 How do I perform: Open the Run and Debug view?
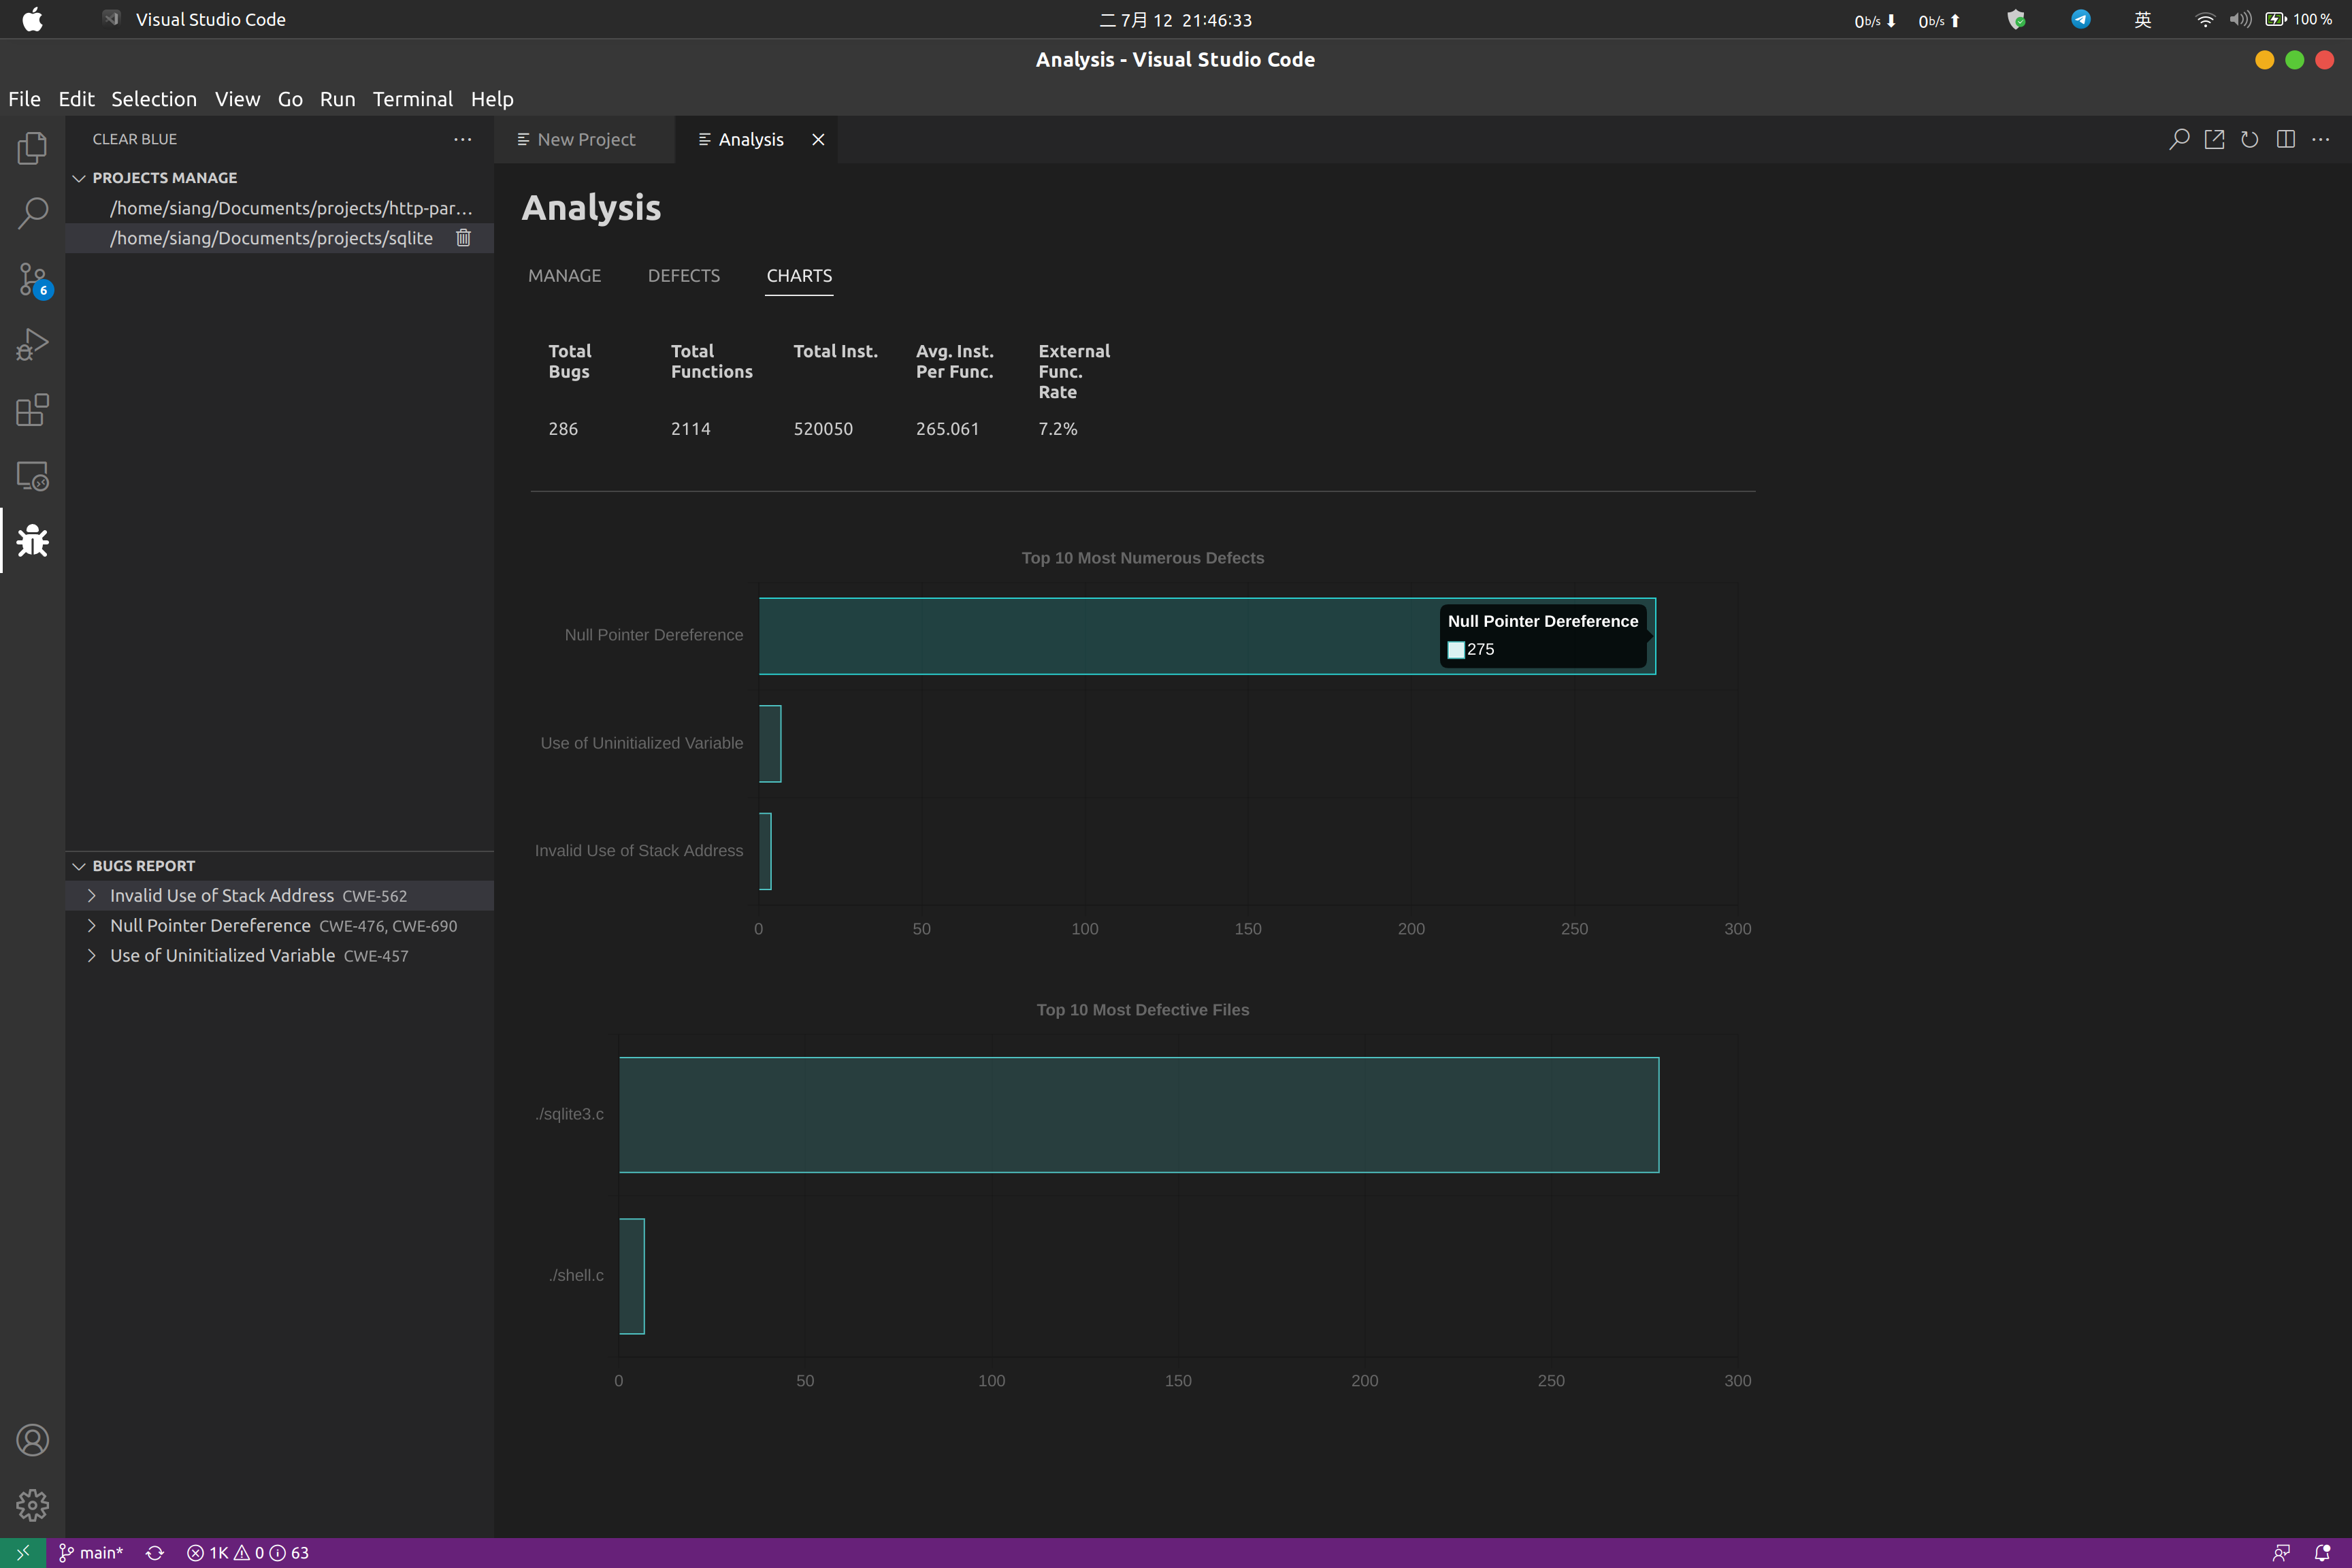[32, 345]
